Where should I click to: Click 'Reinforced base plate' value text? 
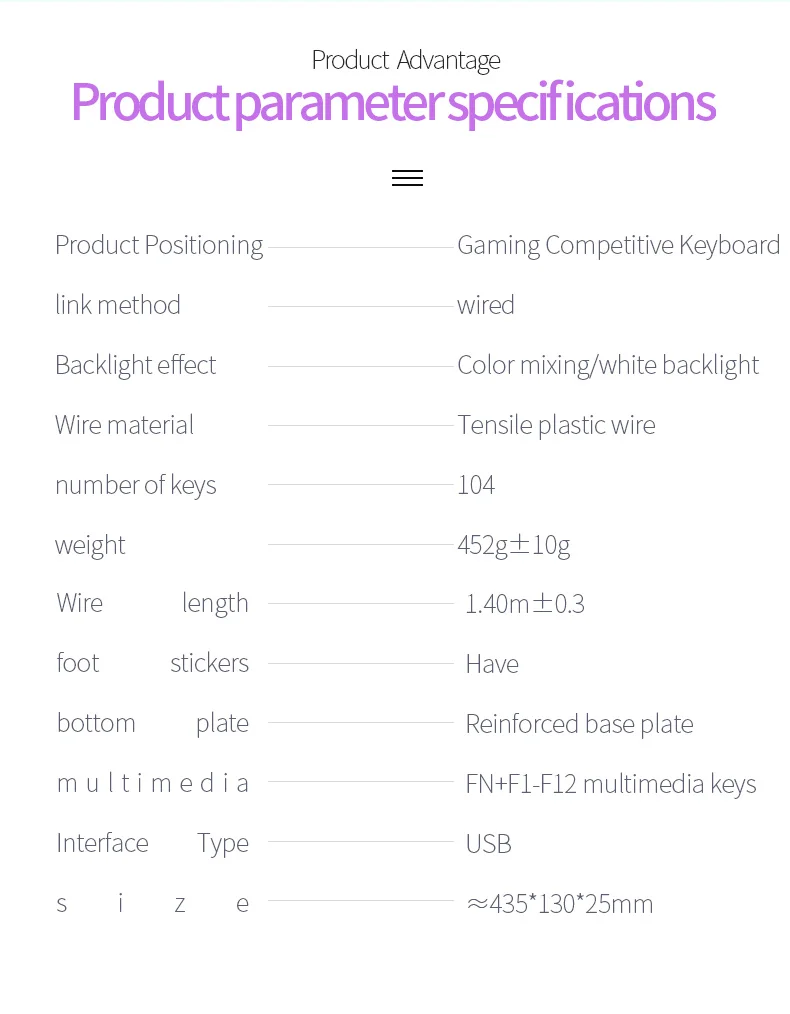click(x=579, y=724)
